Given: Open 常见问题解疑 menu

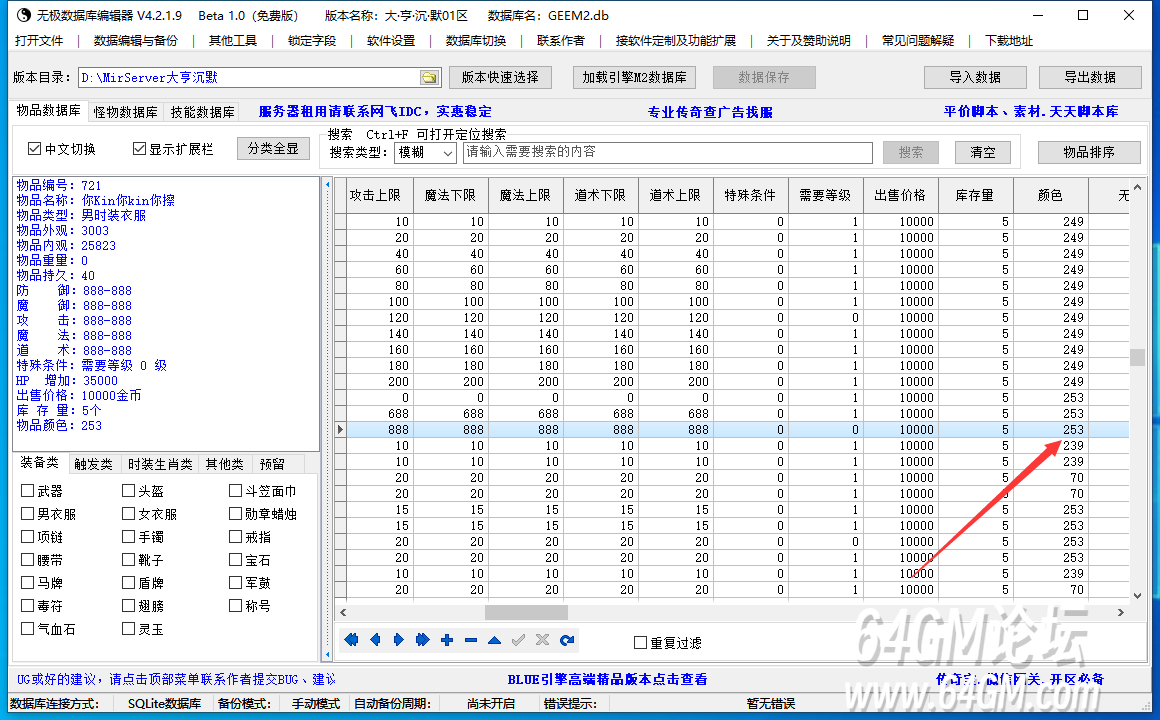Looking at the screenshot, I should click(918, 41).
